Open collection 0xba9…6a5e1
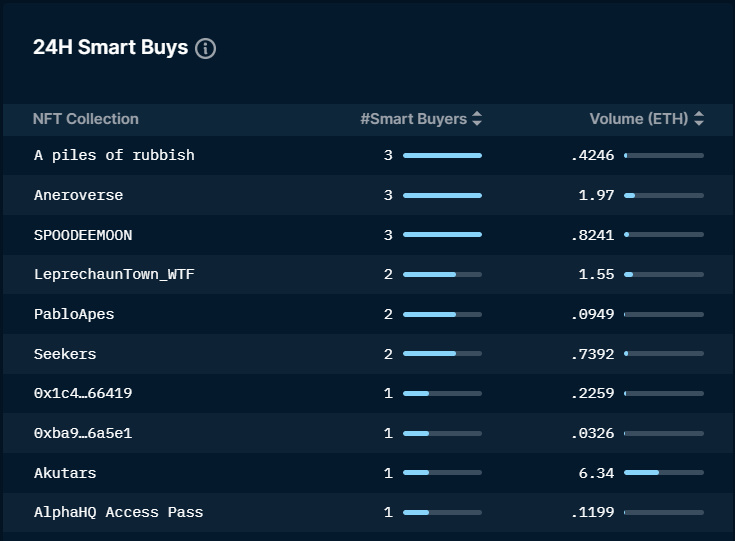The width and height of the screenshot is (735, 541). click(x=83, y=433)
